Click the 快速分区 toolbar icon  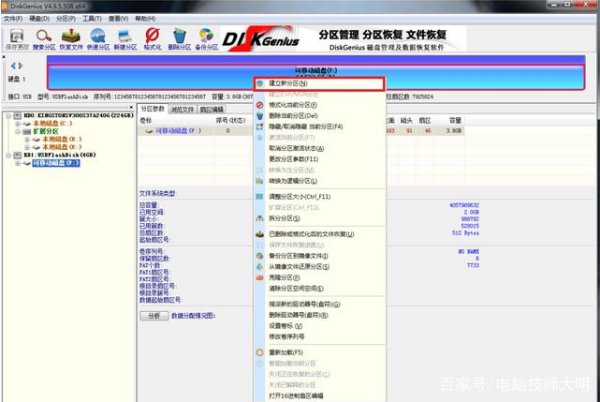pyautogui.click(x=98, y=39)
